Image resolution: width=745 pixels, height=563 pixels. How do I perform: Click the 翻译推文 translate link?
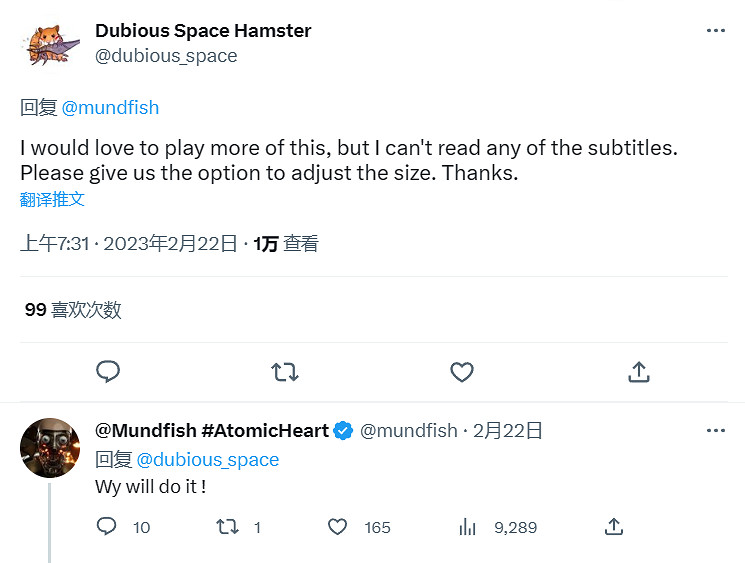[52, 199]
